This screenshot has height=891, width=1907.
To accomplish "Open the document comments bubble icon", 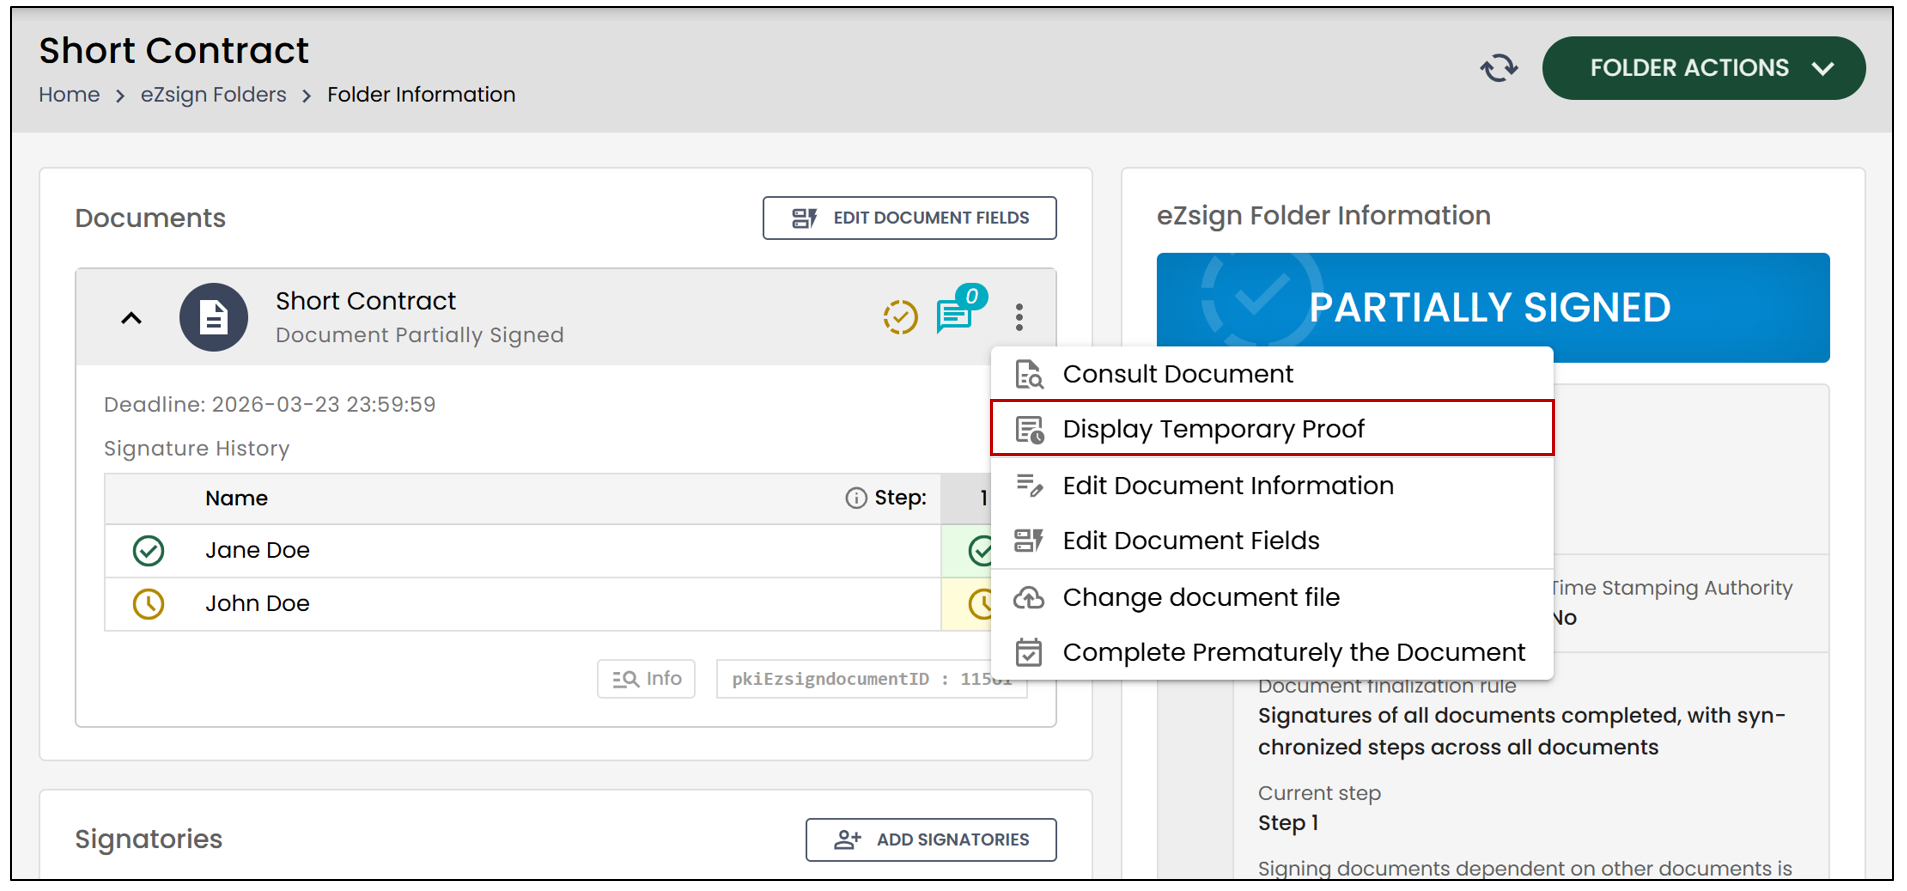I will 955,315.
